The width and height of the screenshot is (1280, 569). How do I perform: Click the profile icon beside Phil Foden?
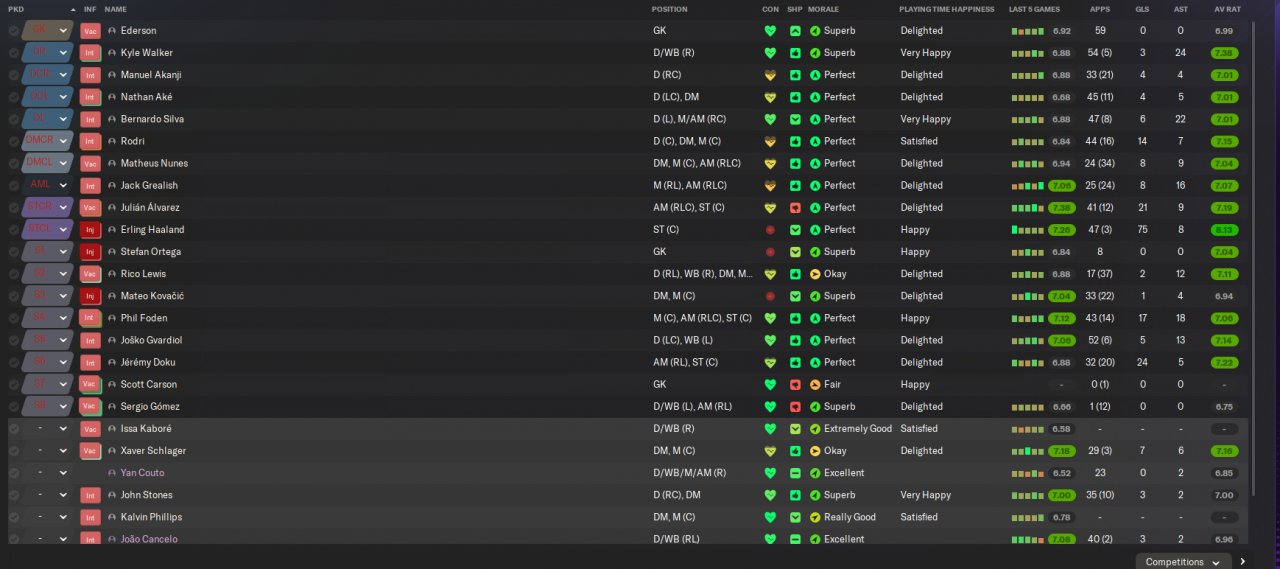(x=112, y=318)
